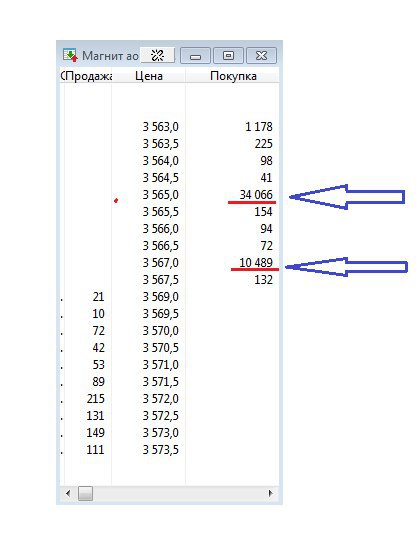Select price 3 569,5
Screen dimensions: 416x538
click(x=161, y=314)
